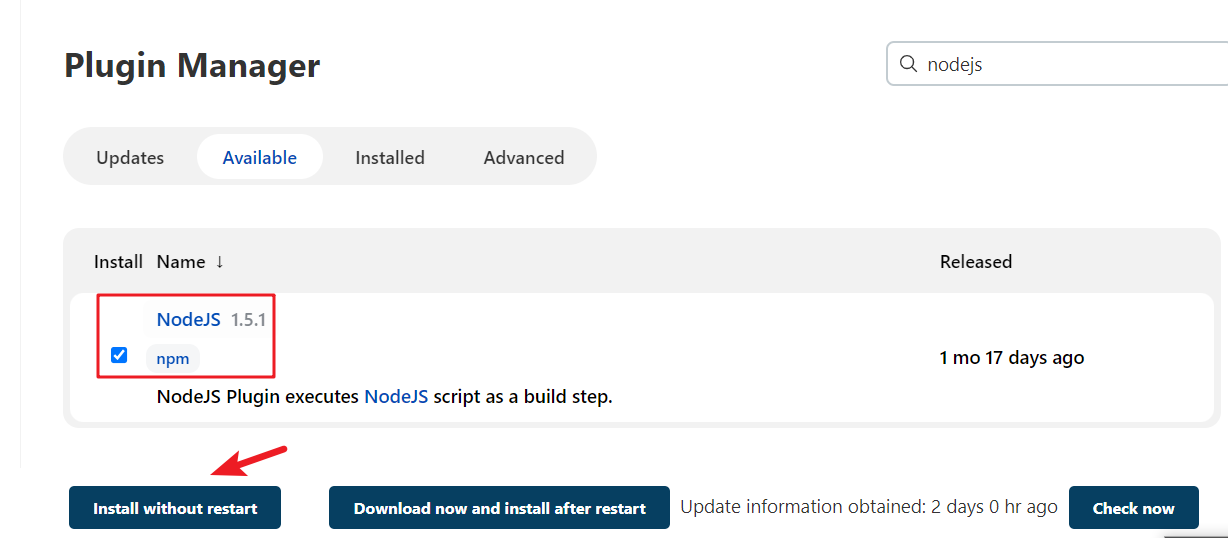This screenshot has height=538, width=1228.
Task: Select the Available tab
Action: (260, 158)
